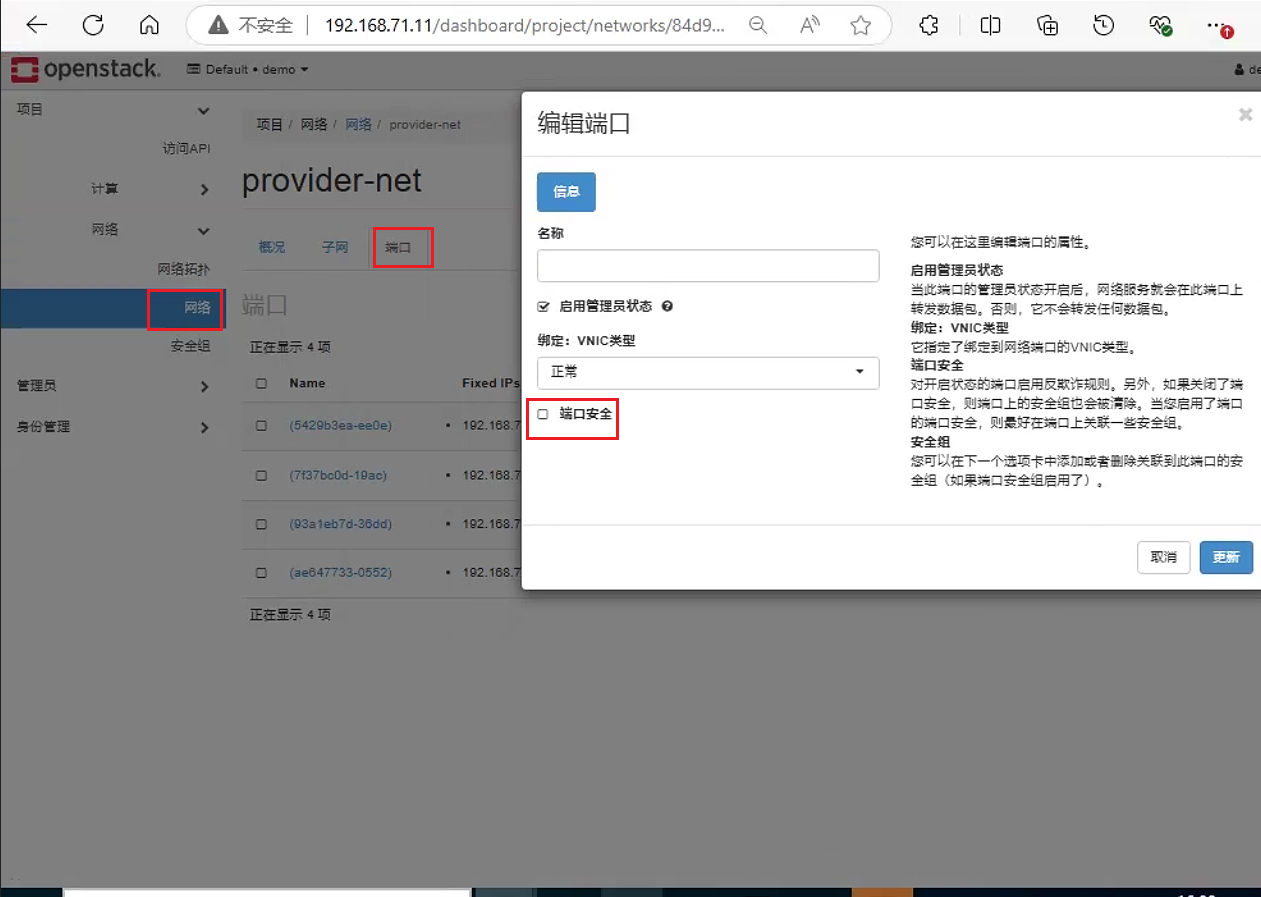The image size is (1261, 897).
Task: Click the 项目 breadcrumb
Action: click(x=270, y=124)
